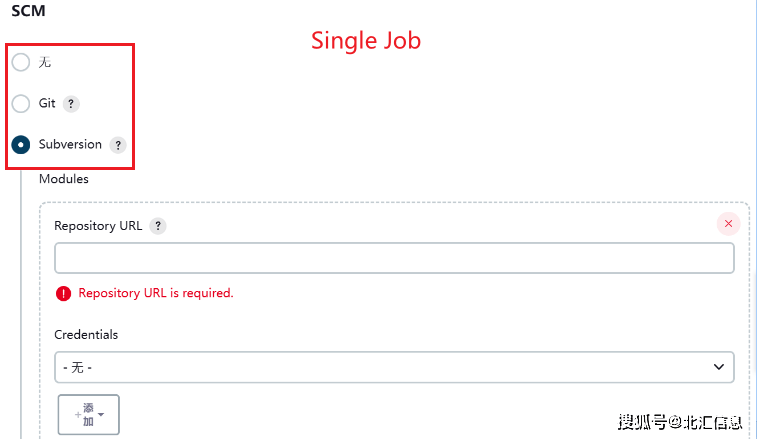
Task: Click into the Repository URL text field
Action: tap(394, 258)
